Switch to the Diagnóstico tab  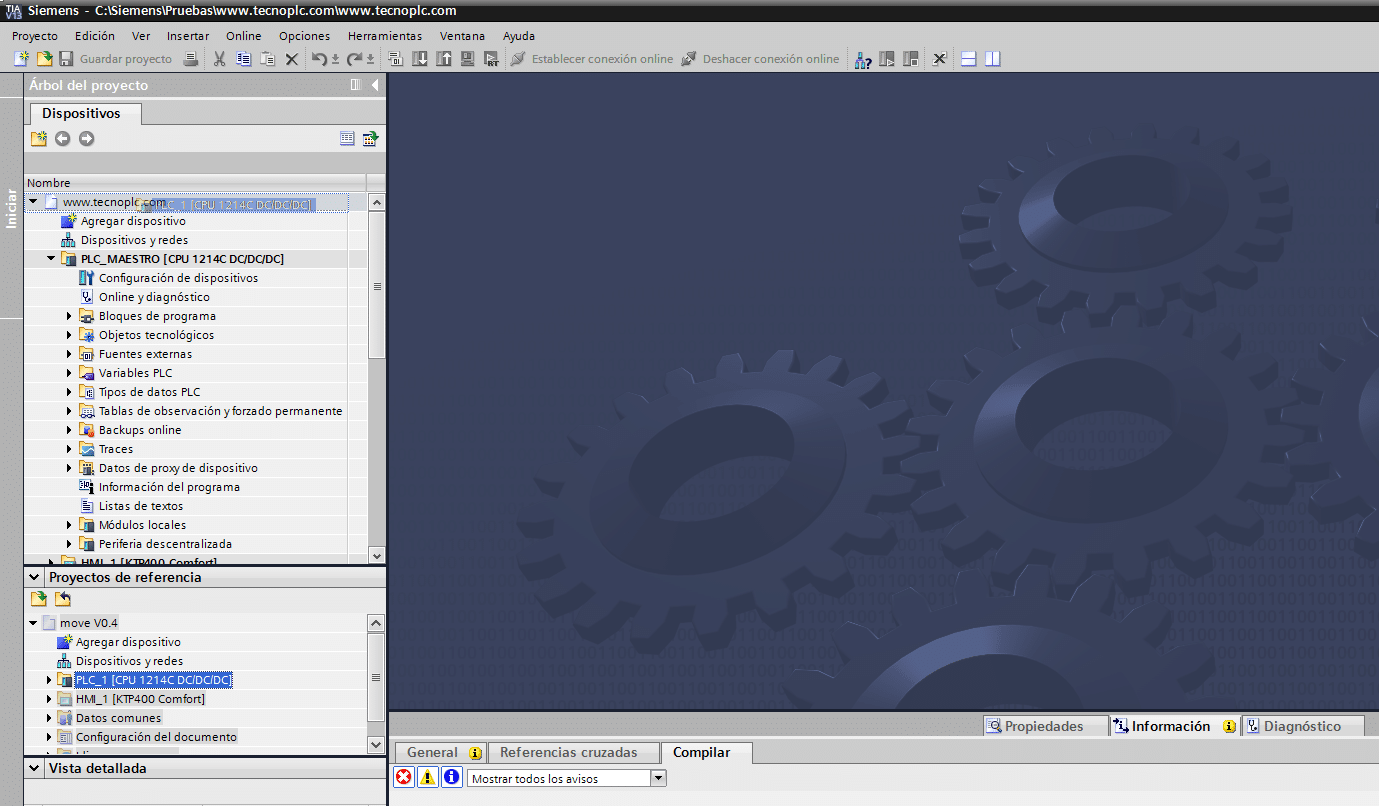[1304, 726]
